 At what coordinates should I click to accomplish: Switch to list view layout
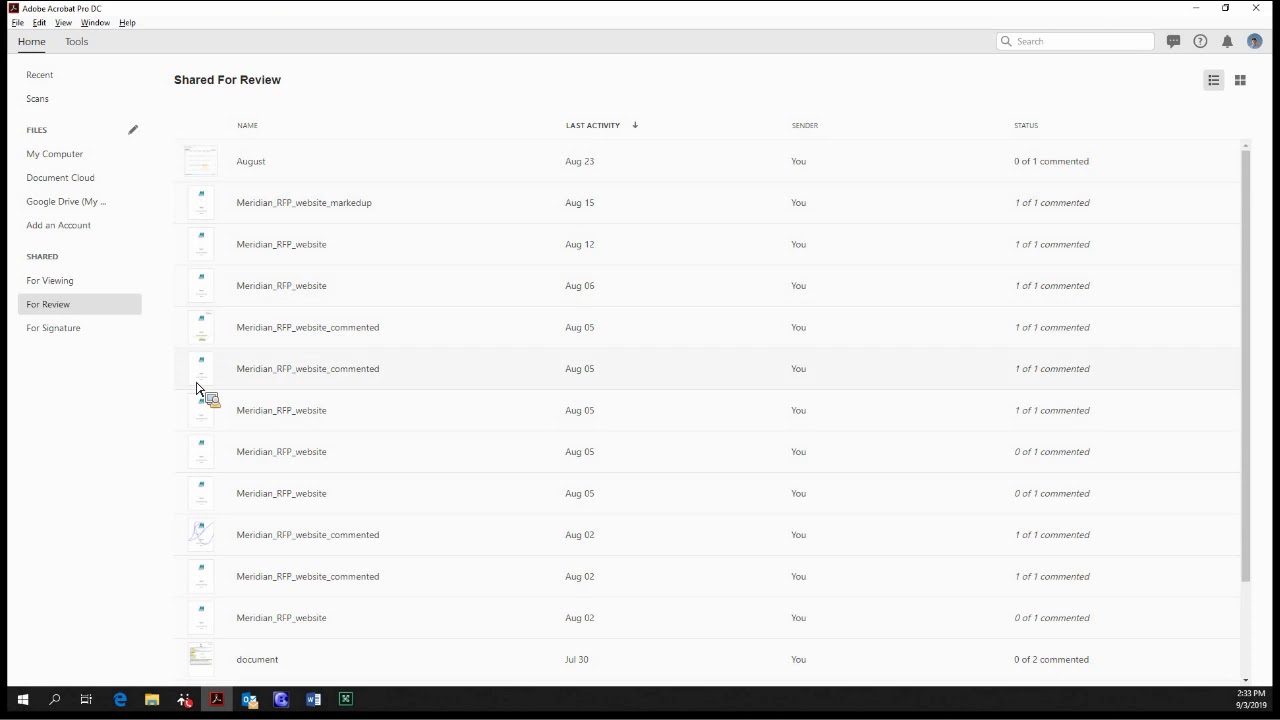point(1214,80)
